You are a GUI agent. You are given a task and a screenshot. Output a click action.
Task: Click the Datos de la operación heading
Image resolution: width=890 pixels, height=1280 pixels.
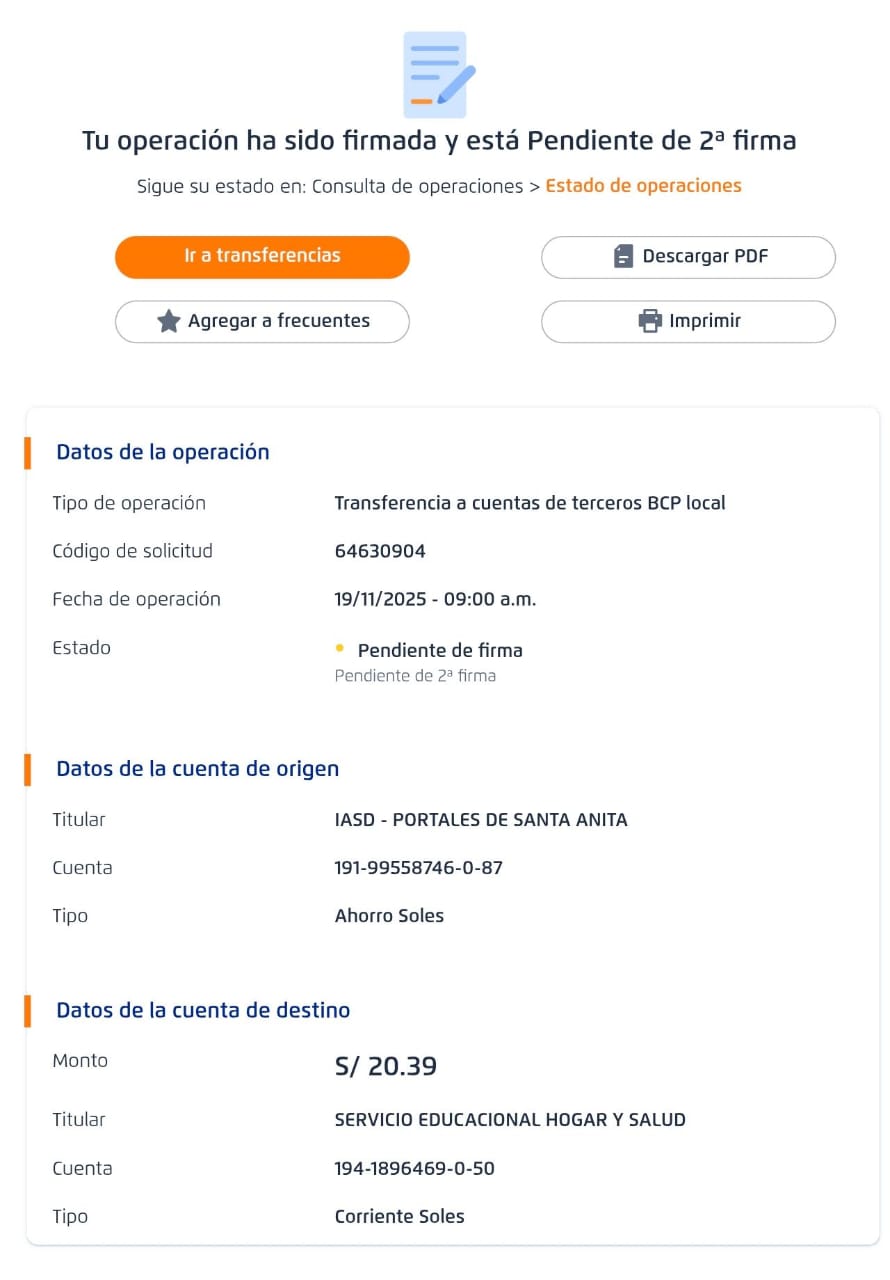click(x=163, y=452)
